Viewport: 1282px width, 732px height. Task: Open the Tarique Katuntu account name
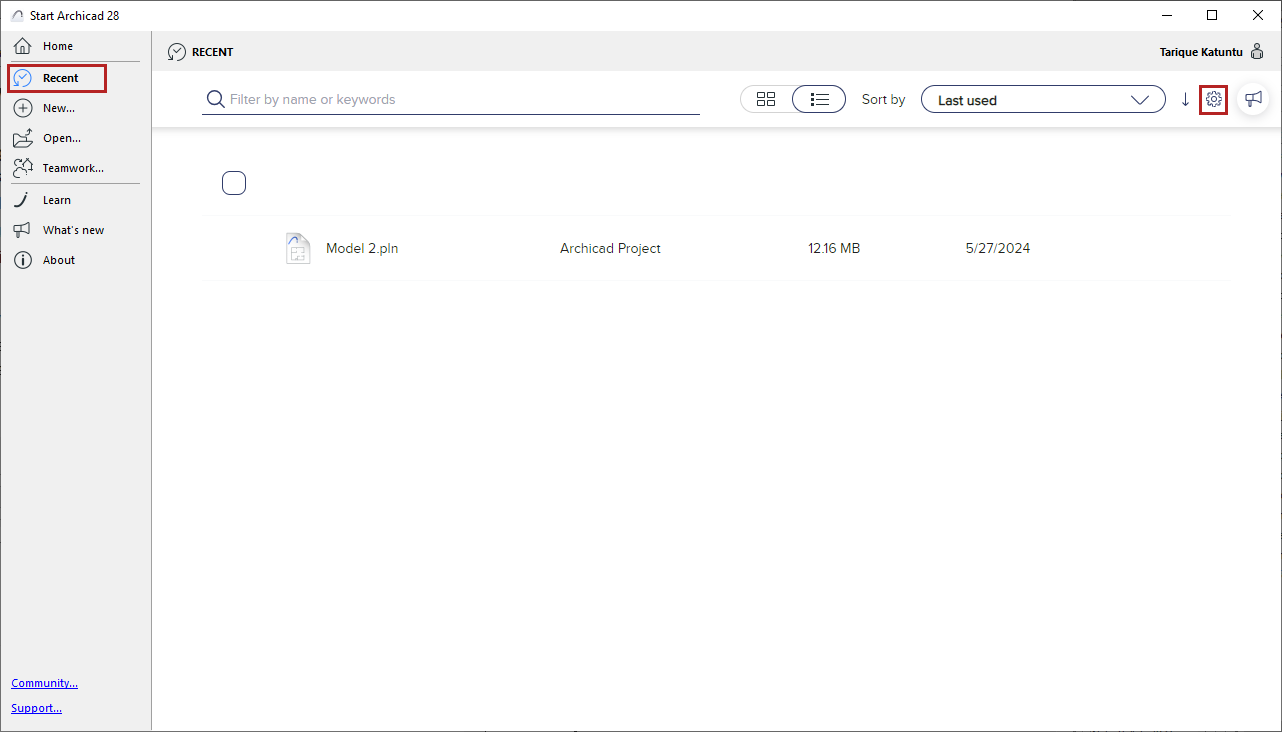[x=1200, y=52]
